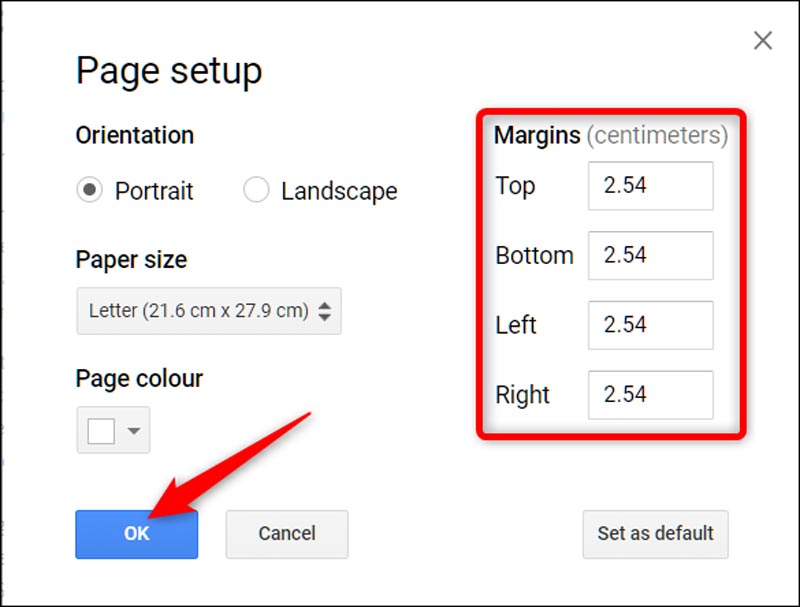Click the Page setup dialog title
This screenshot has height=607, width=800.
tap(169, 71)
